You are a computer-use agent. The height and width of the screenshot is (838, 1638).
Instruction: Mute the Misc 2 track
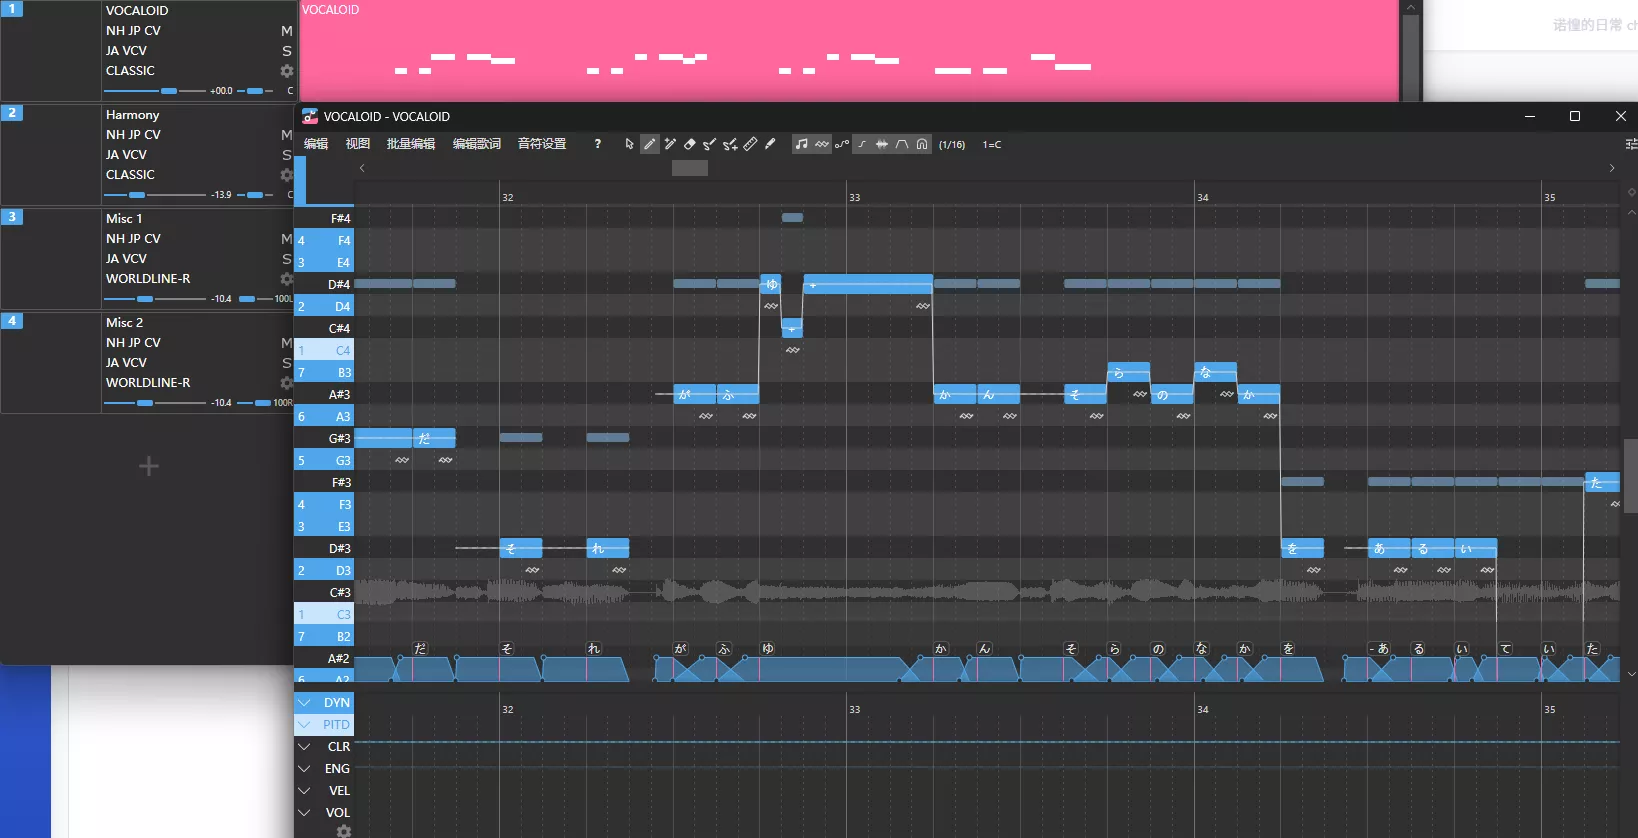(x=287, y=343)
